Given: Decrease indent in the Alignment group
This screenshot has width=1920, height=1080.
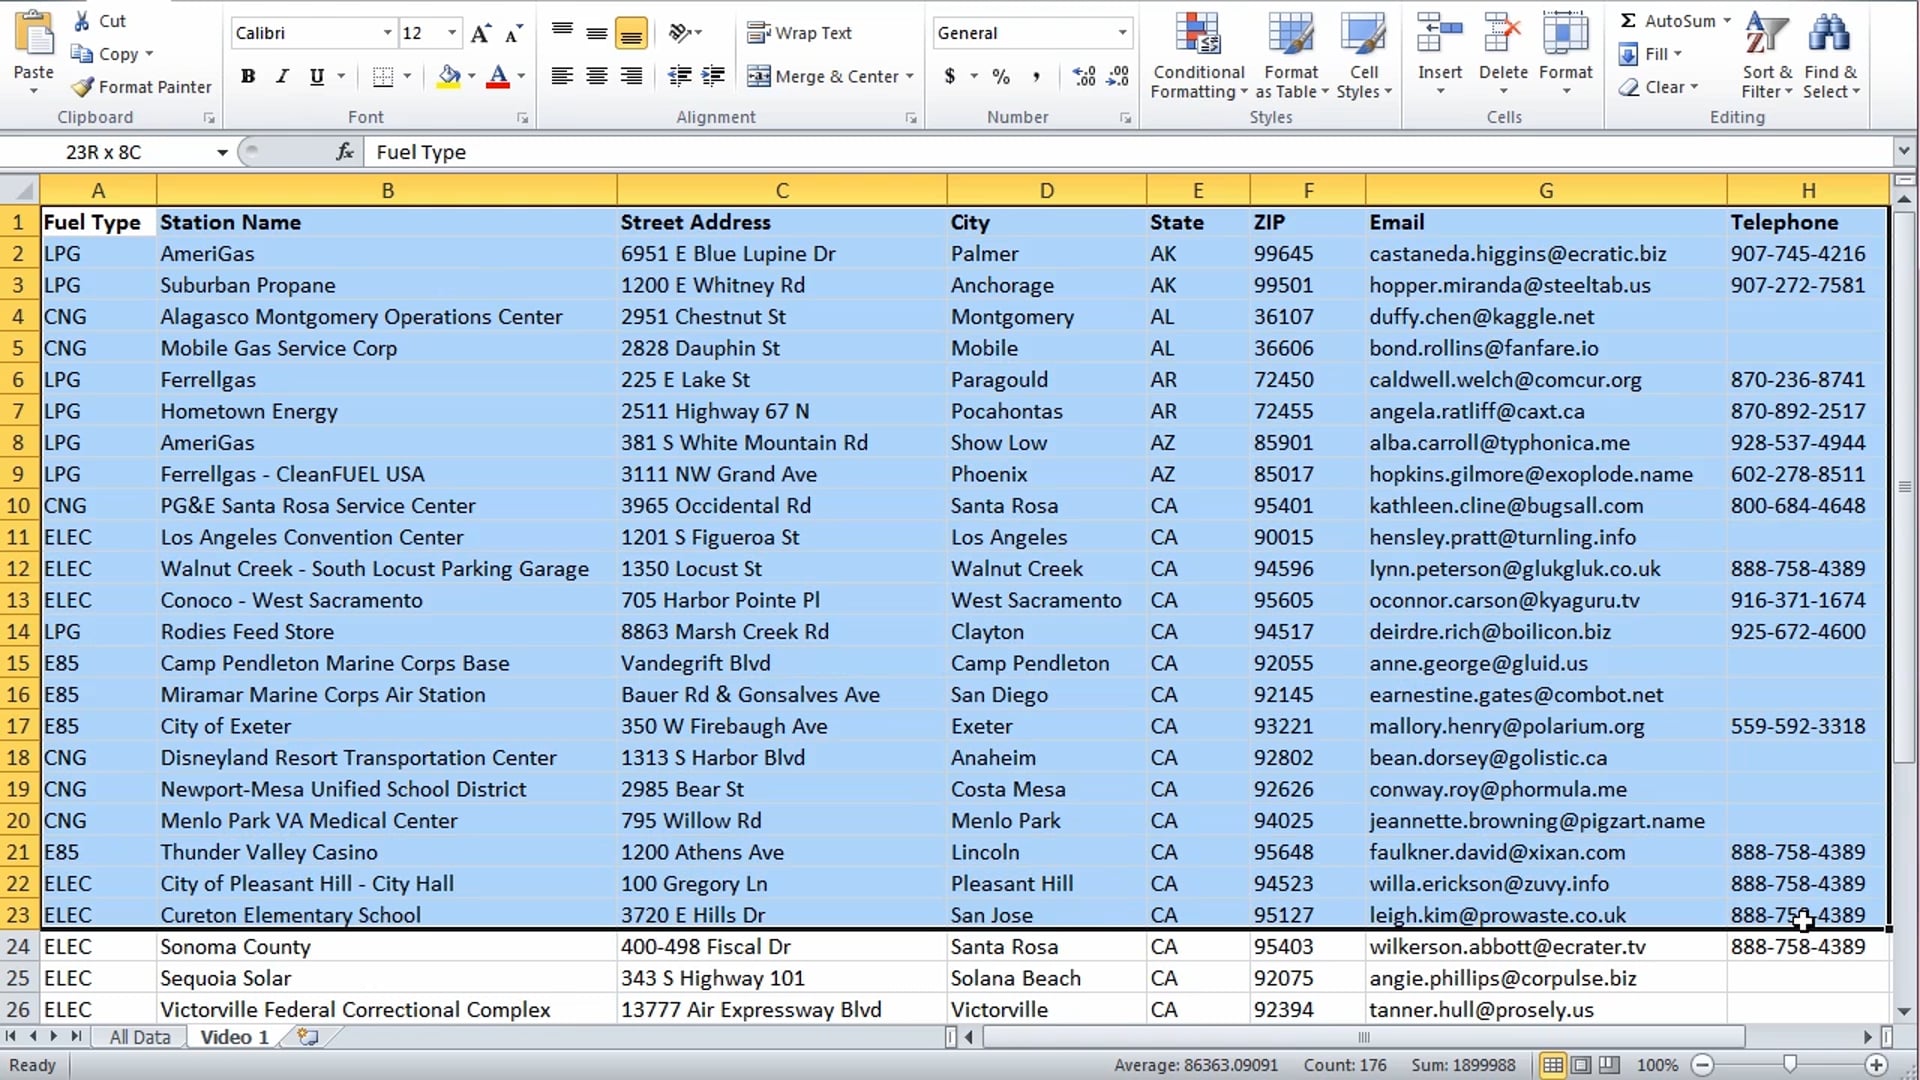Looking at the screenshot, I should click(x=680, y=76).
